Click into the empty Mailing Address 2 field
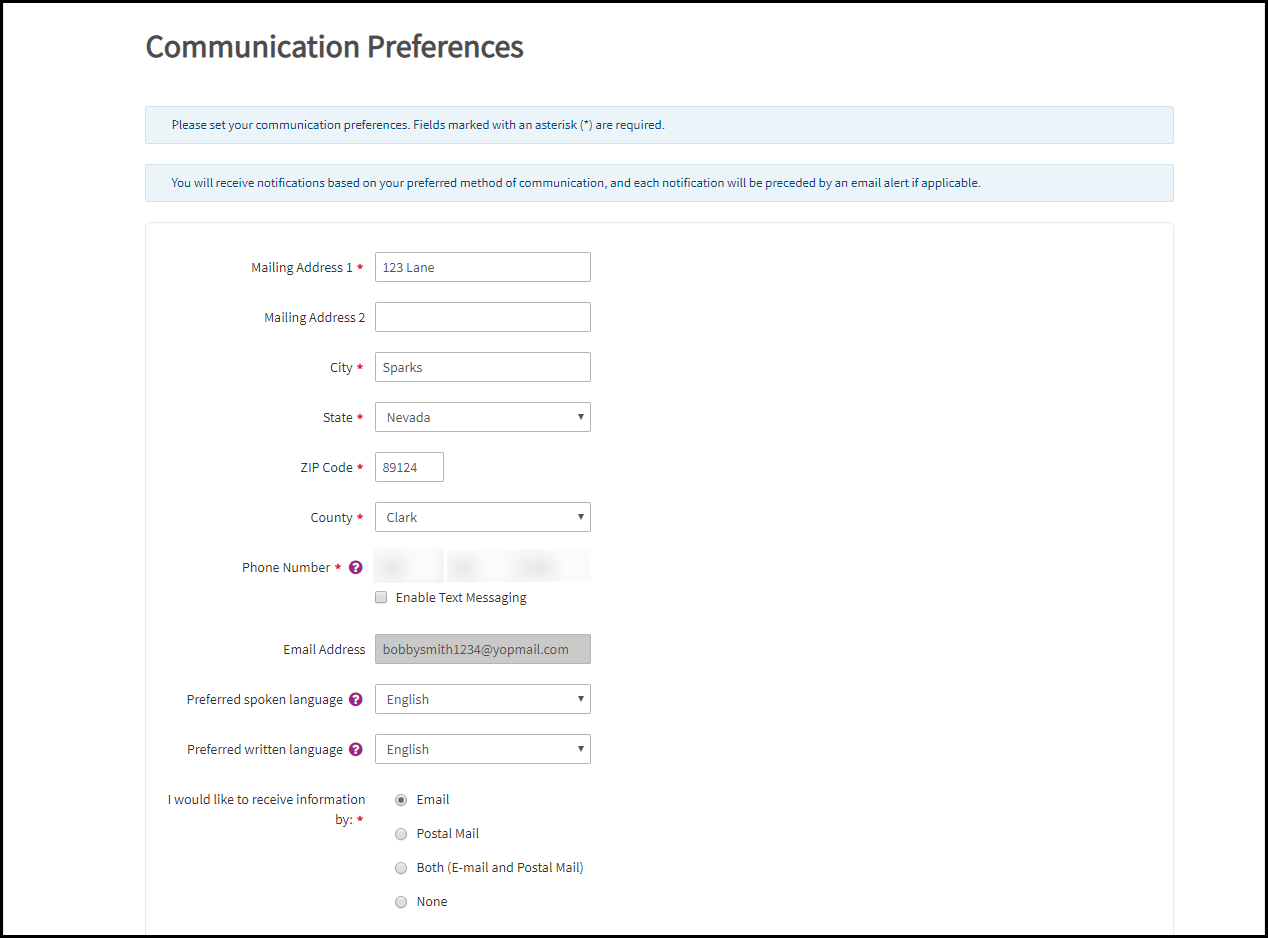The height and width of the screenshot is (938, 1268). click(x=483, y=317)
